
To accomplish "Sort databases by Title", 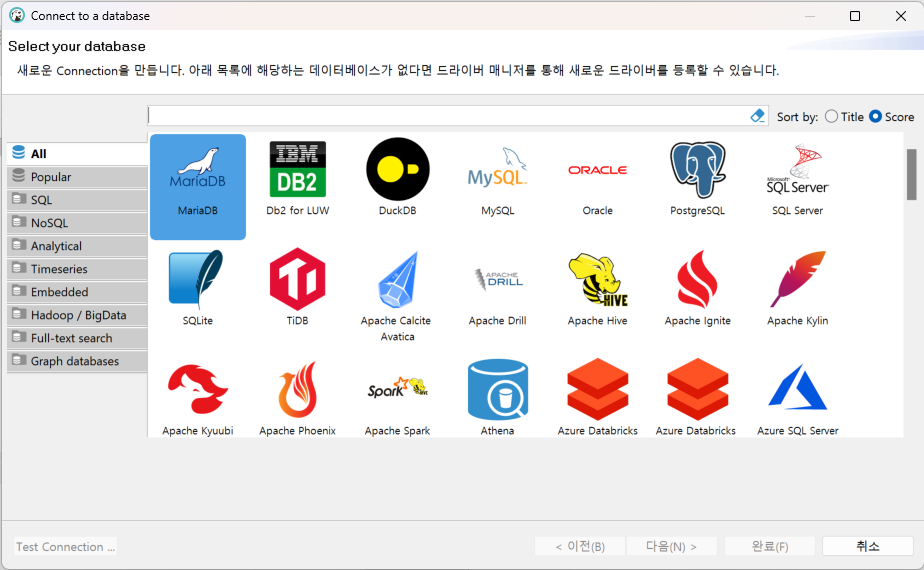I will [844, 117].
